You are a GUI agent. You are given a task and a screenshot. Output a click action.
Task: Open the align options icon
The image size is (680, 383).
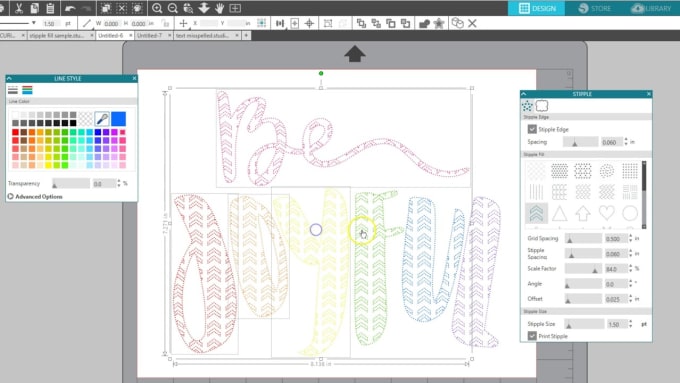coord(280,23)
